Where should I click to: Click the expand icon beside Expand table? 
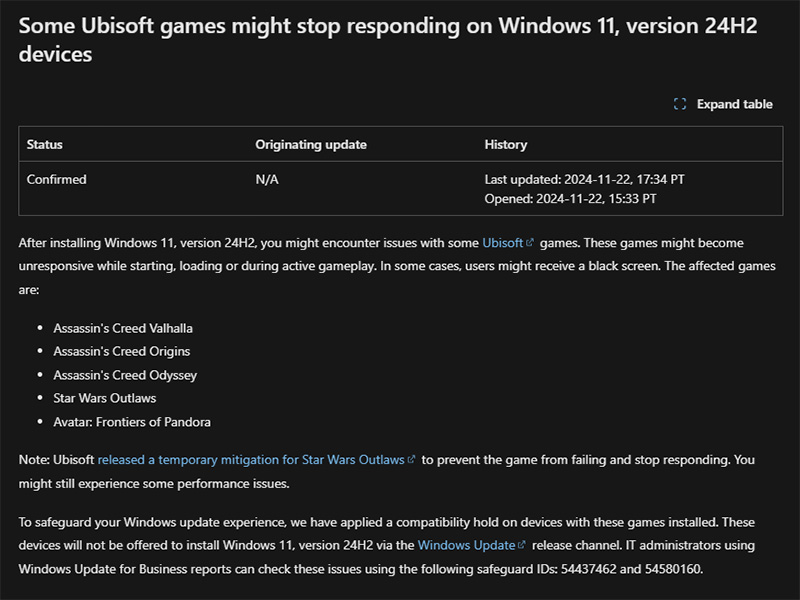tap(680, 104)
